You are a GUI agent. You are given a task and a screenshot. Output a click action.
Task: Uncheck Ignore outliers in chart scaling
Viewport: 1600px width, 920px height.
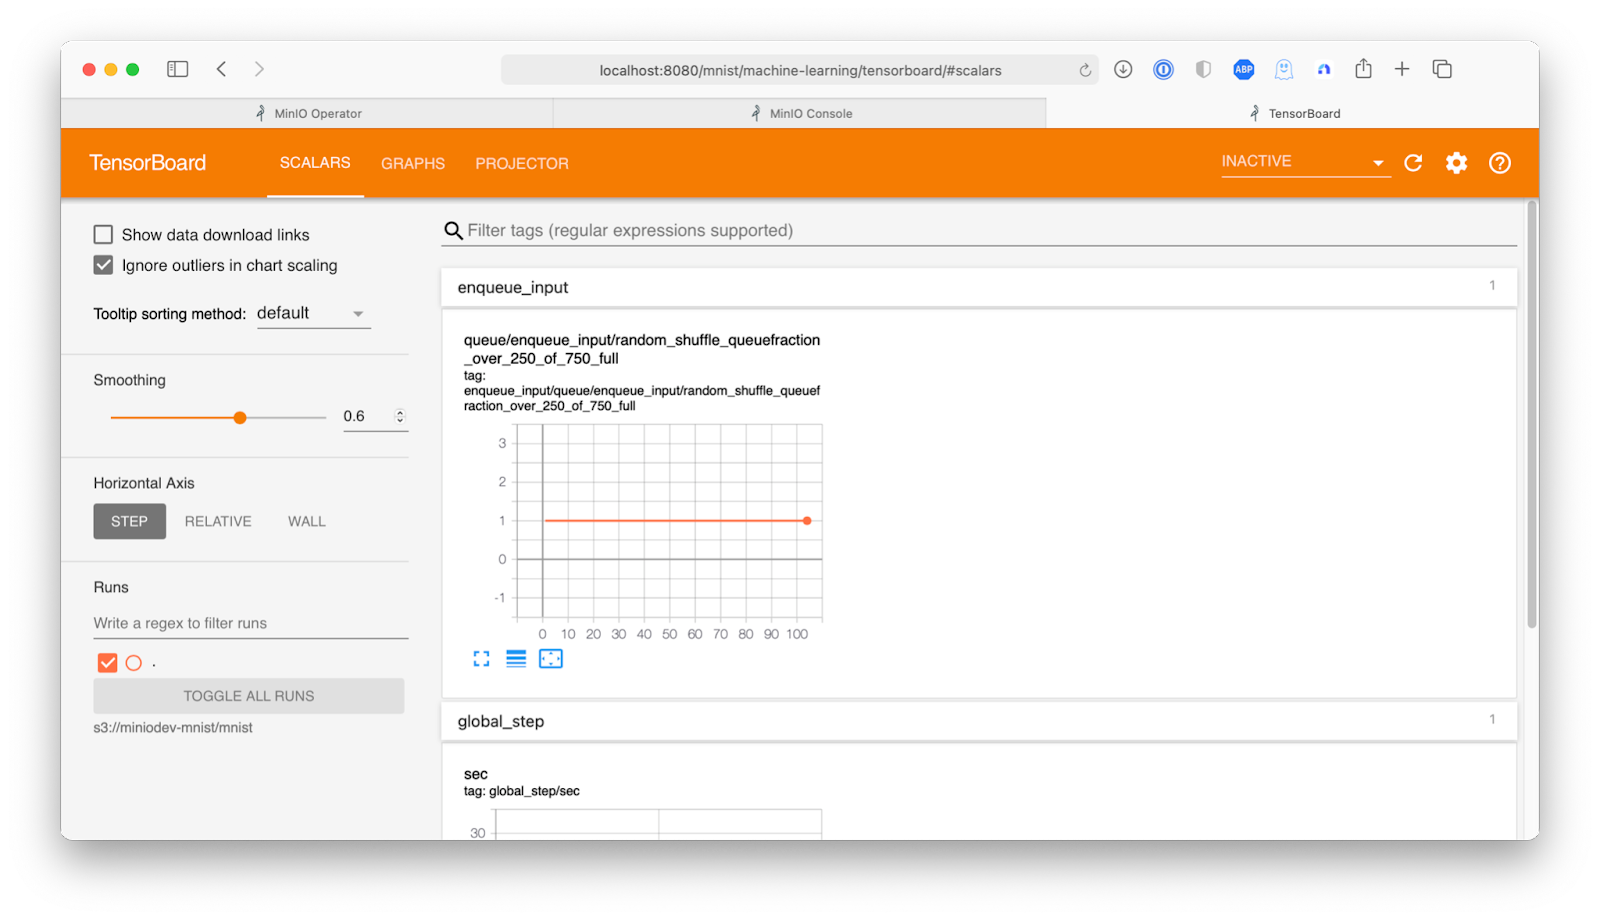click(x=103, y=265)
